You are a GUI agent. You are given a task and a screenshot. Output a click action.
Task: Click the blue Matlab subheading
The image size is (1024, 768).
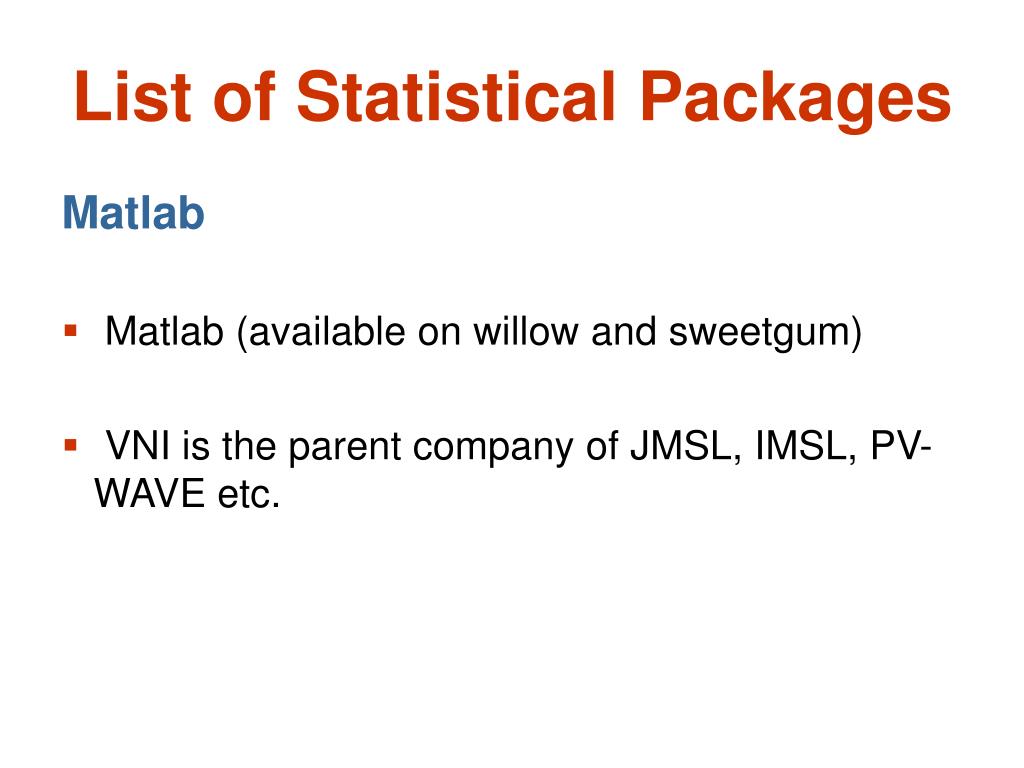[x=133, y=213]
